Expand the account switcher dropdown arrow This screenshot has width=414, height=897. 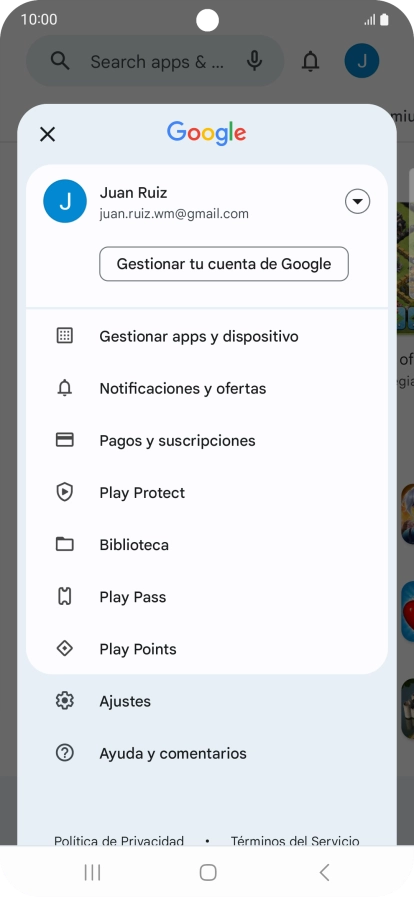click(x=358, y=201)
